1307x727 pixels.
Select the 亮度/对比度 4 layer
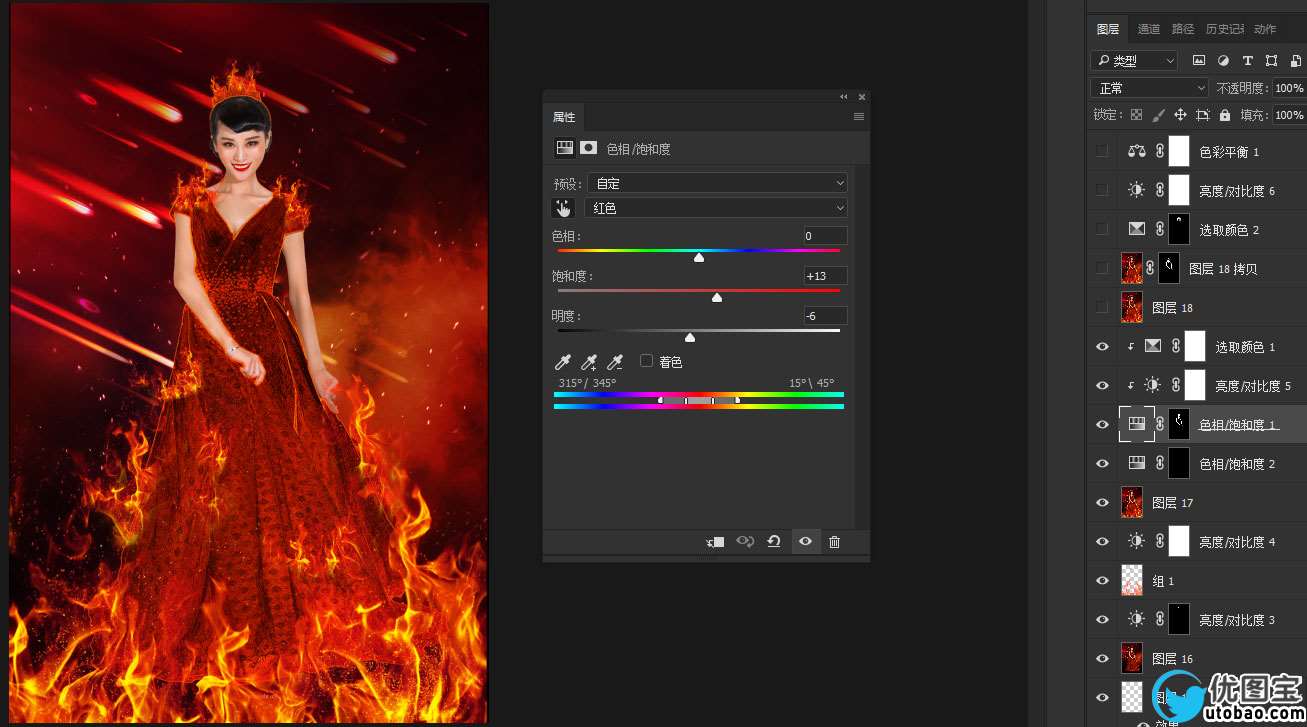tap(1237, 542)
